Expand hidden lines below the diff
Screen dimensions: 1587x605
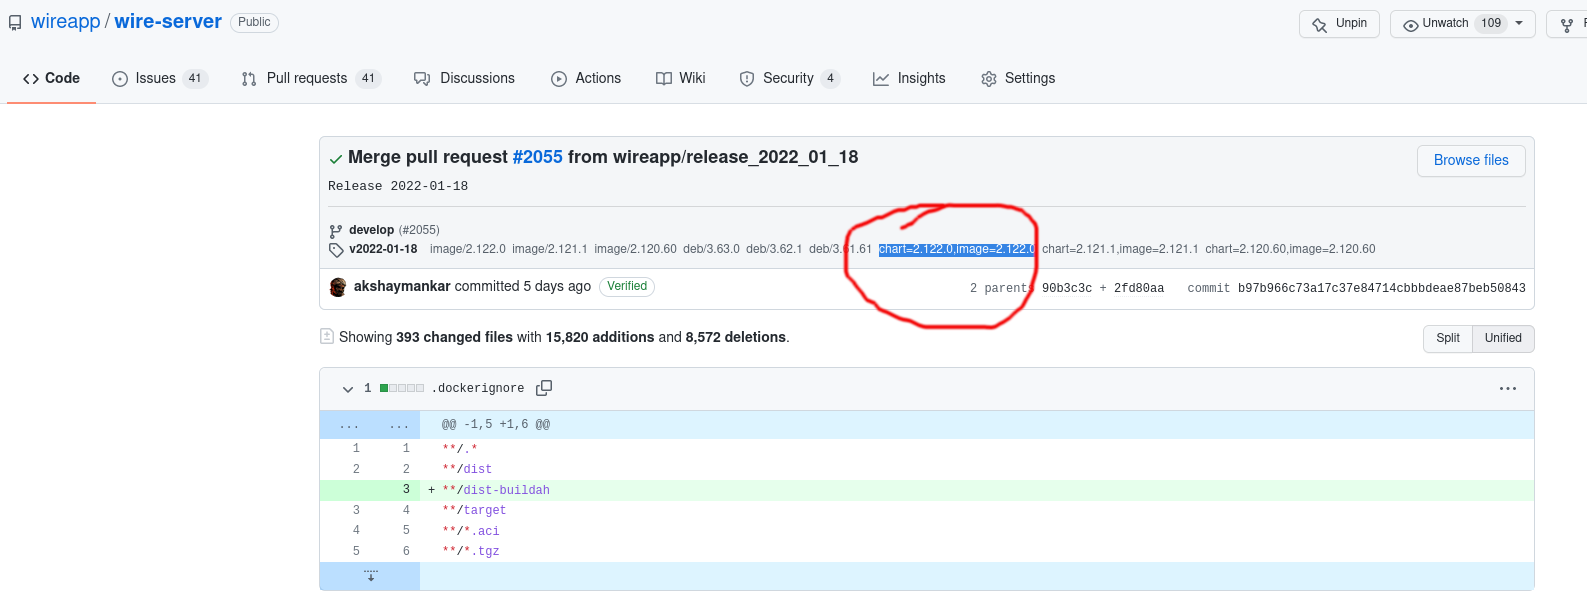tap(371, 576)
